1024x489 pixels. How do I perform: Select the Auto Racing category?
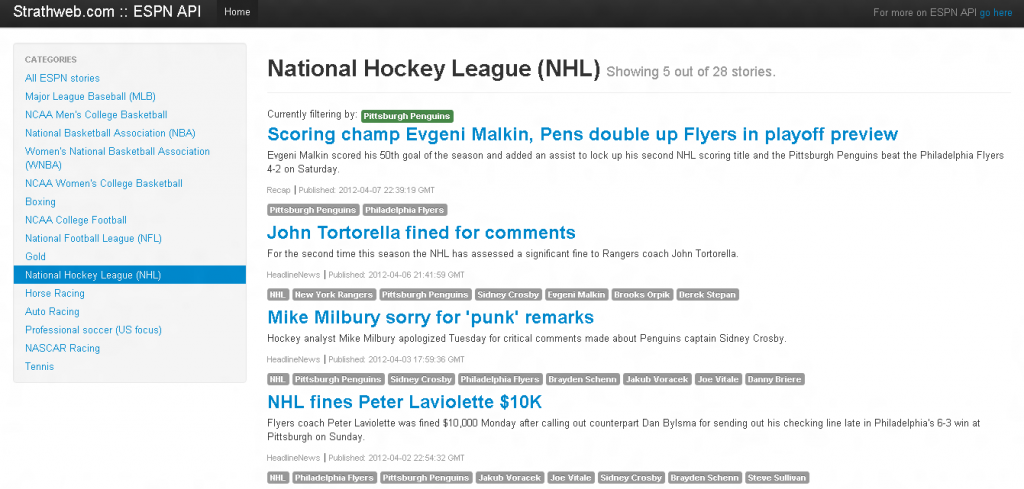[x=52, y=311]
